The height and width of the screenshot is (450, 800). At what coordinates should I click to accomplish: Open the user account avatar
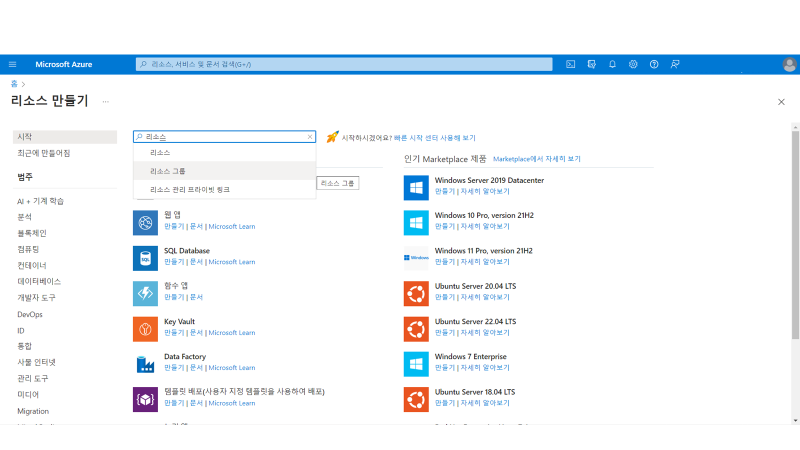pyautogui.click(x=789, y=64)
